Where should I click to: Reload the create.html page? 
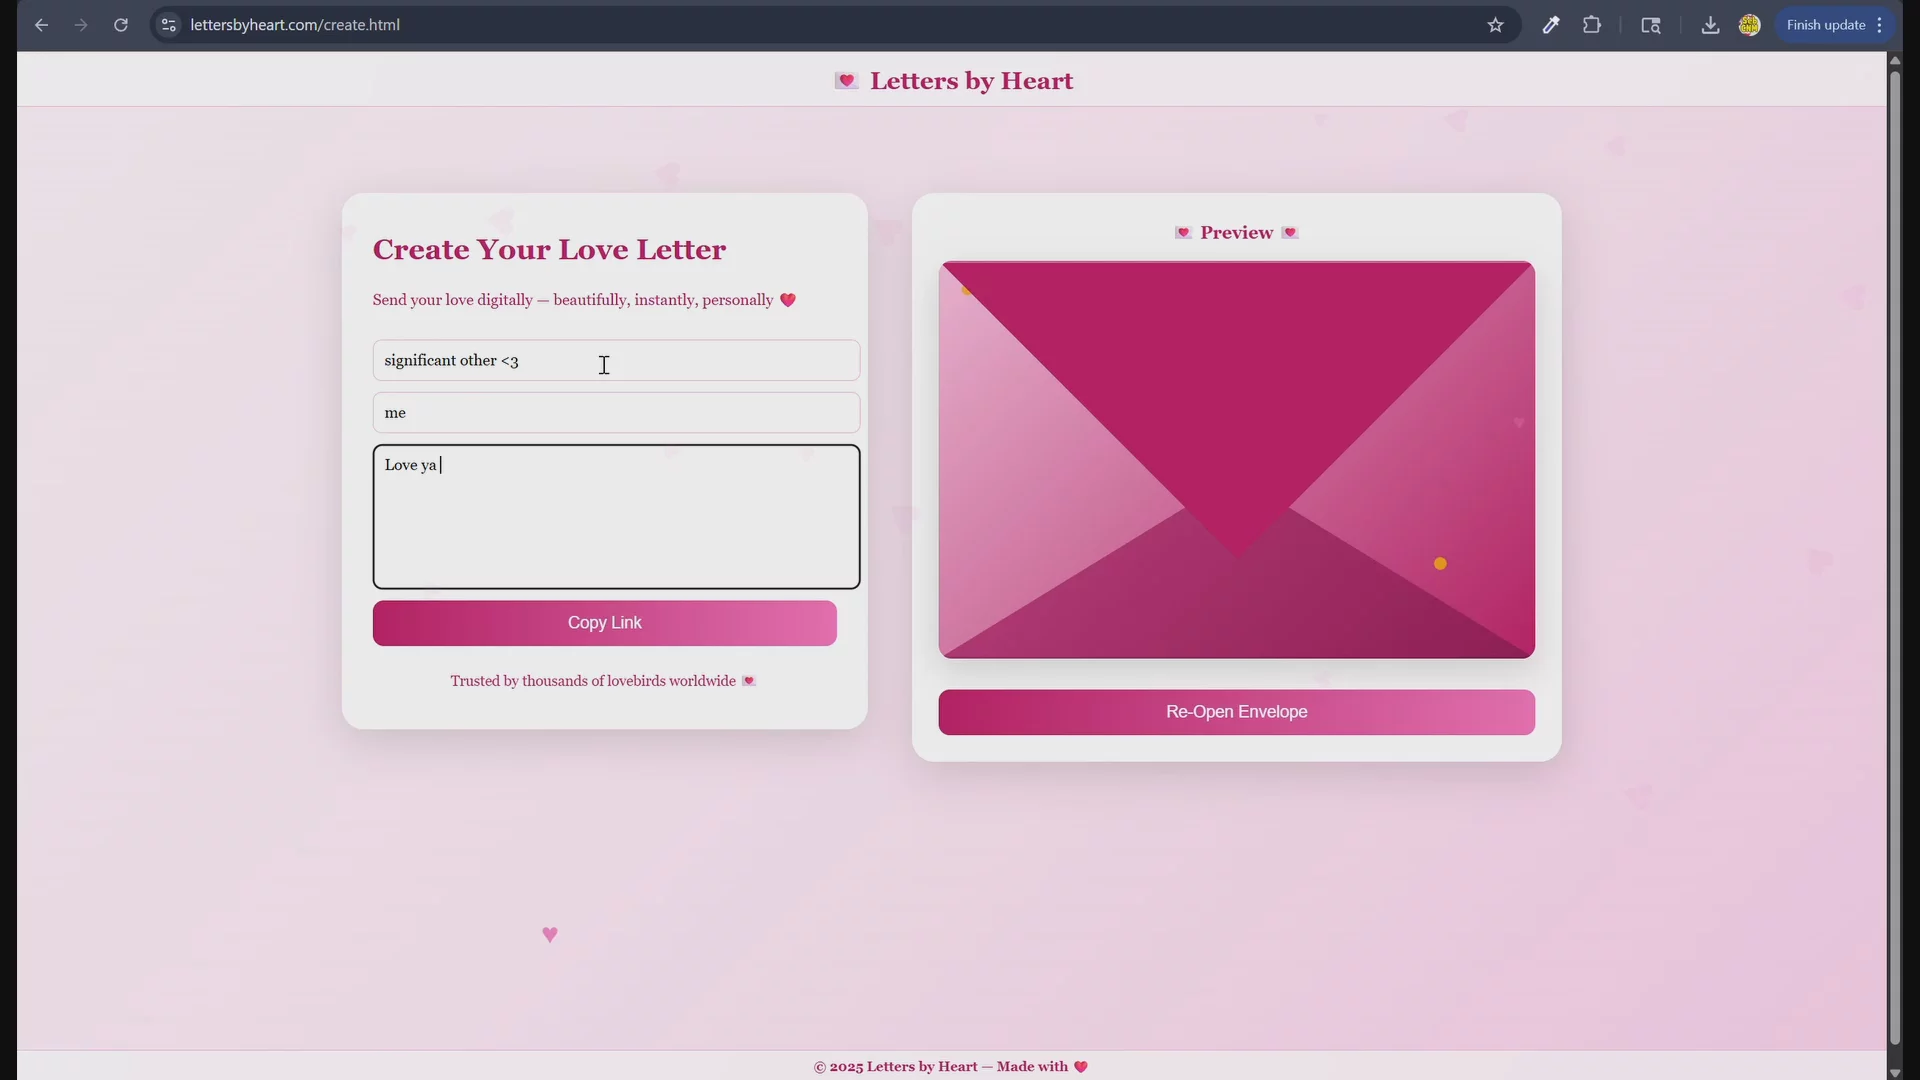(x=121, y=24)
